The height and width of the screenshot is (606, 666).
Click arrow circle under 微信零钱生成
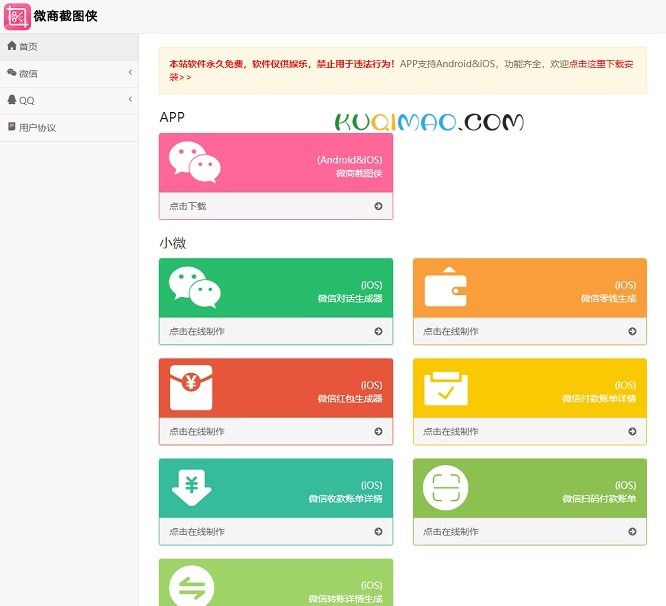pos(632,331)
